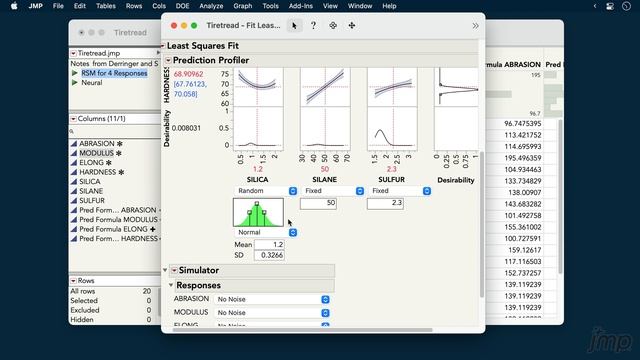Click the SULFUR desirability curve plot
This screenshot has height=360, width=640.
pos(392,128)
